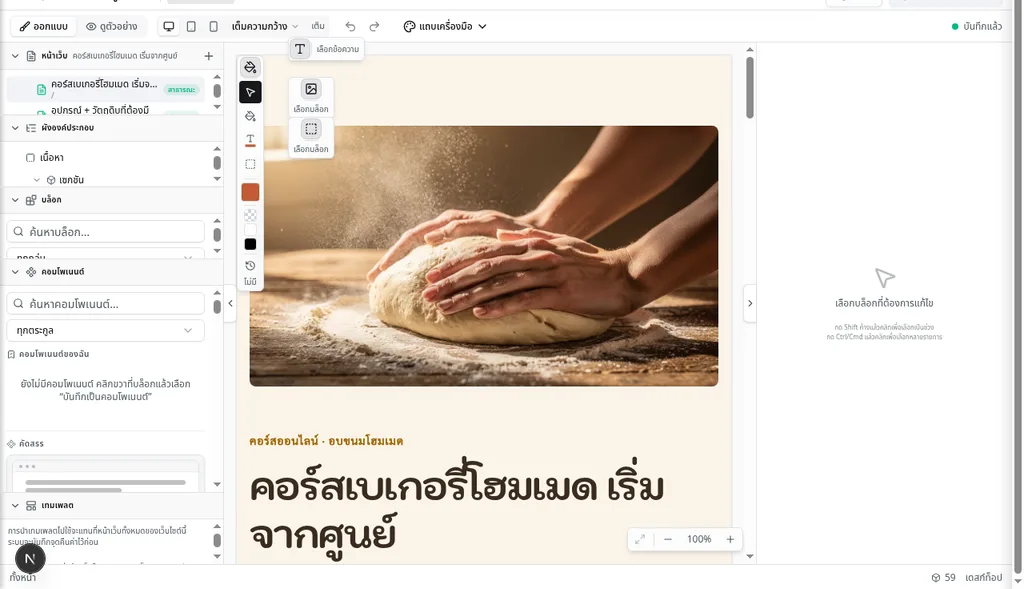Click the image icon เลือกบล็อก chip
Viewport: 1024px width, 589px height.
(x=311, y=97)
